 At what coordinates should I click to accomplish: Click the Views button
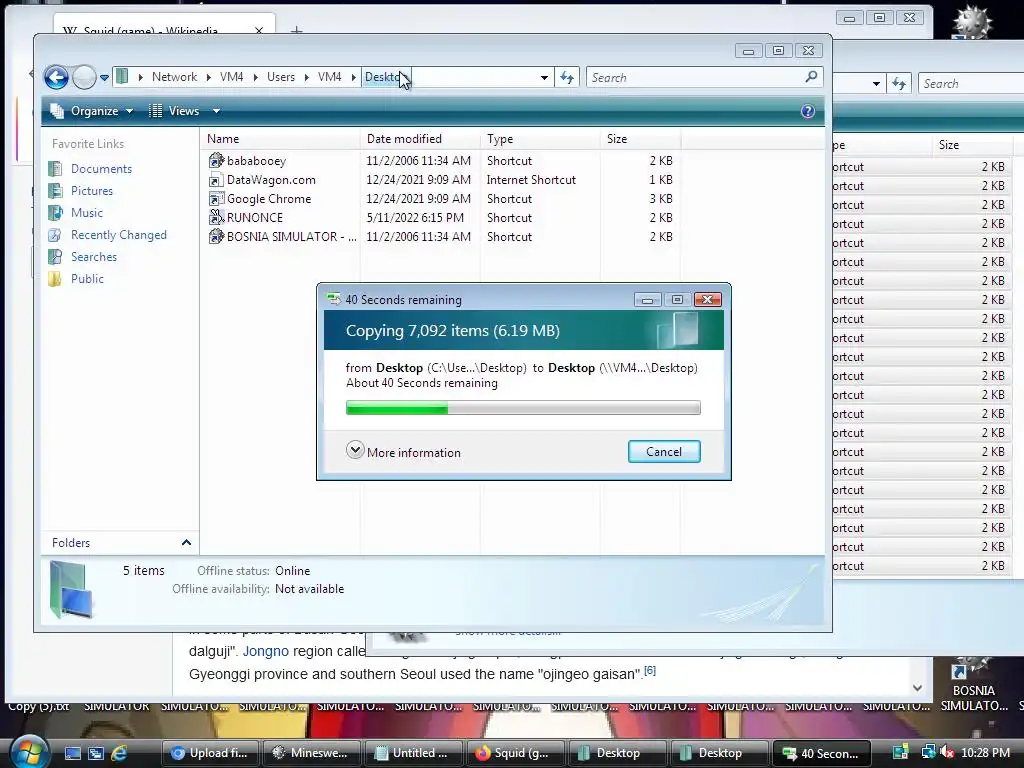[174, 111]
